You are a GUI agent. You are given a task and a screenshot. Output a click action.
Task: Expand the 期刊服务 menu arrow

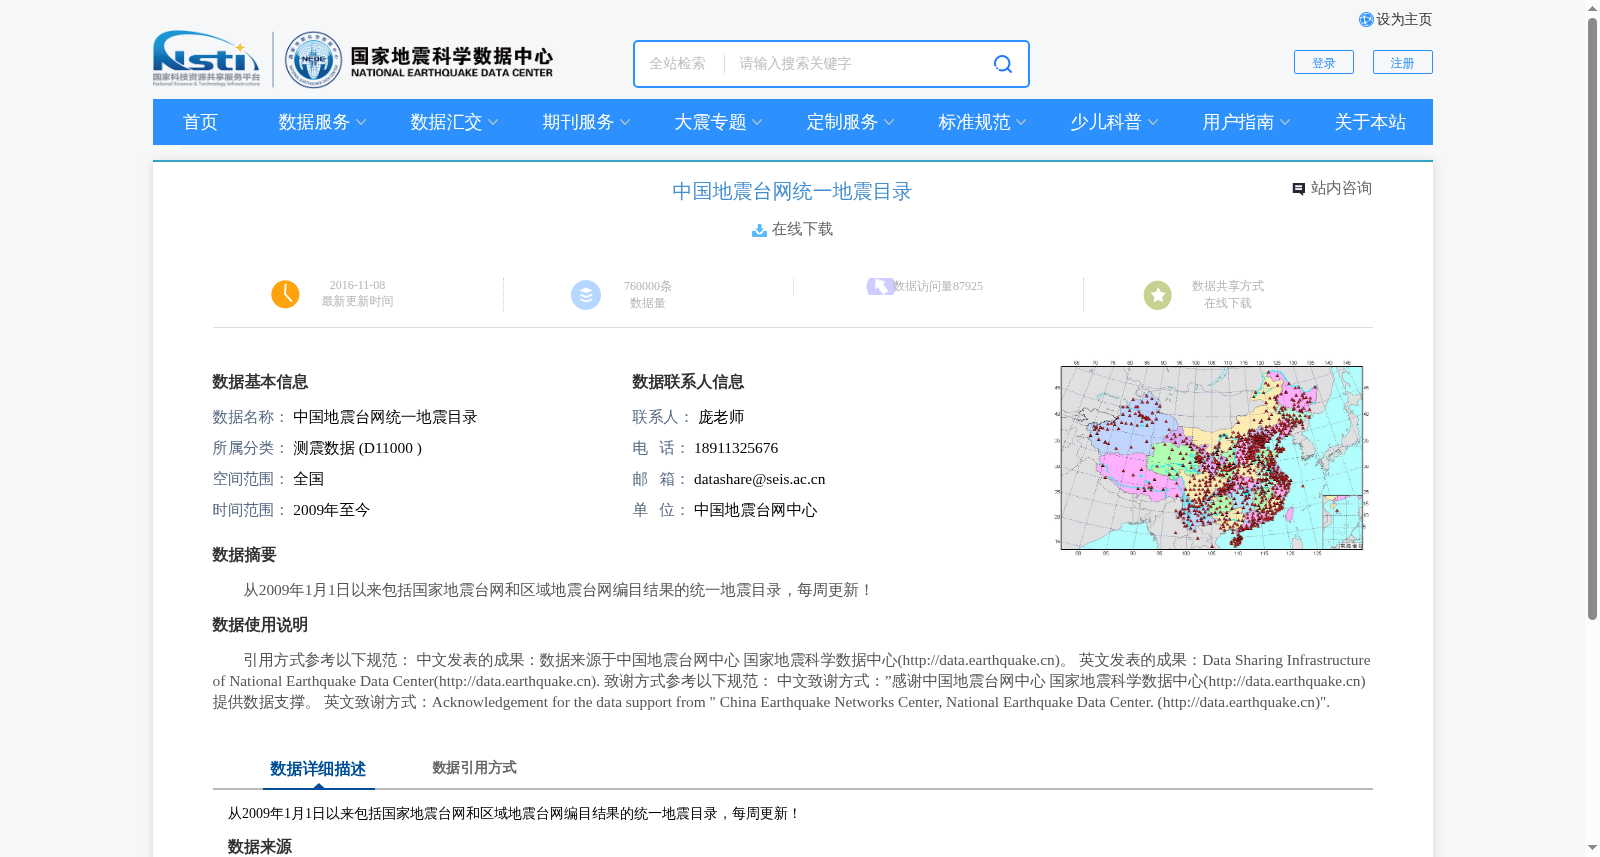[x=625, y=123]
